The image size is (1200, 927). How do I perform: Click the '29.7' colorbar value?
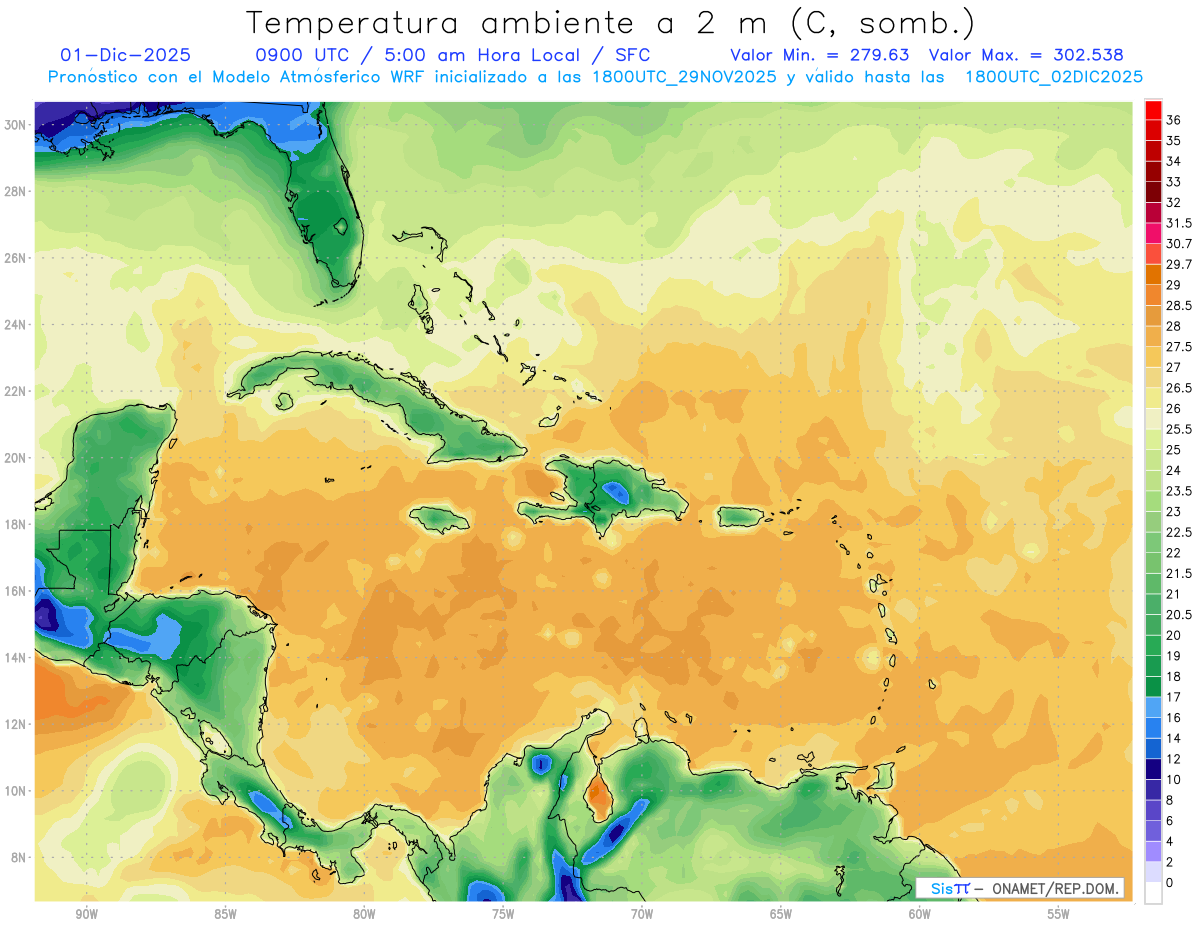[1179, 264]
